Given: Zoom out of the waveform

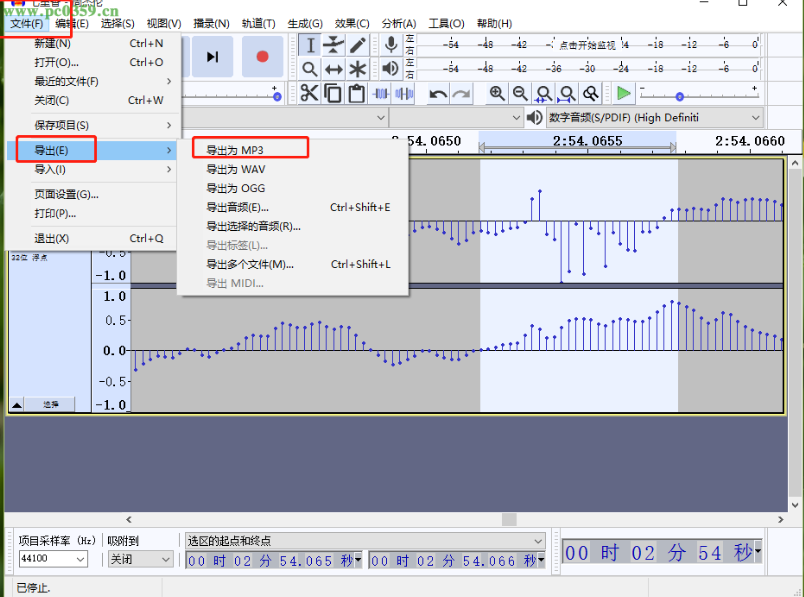Looking at the screenshot, I should 520,94.
